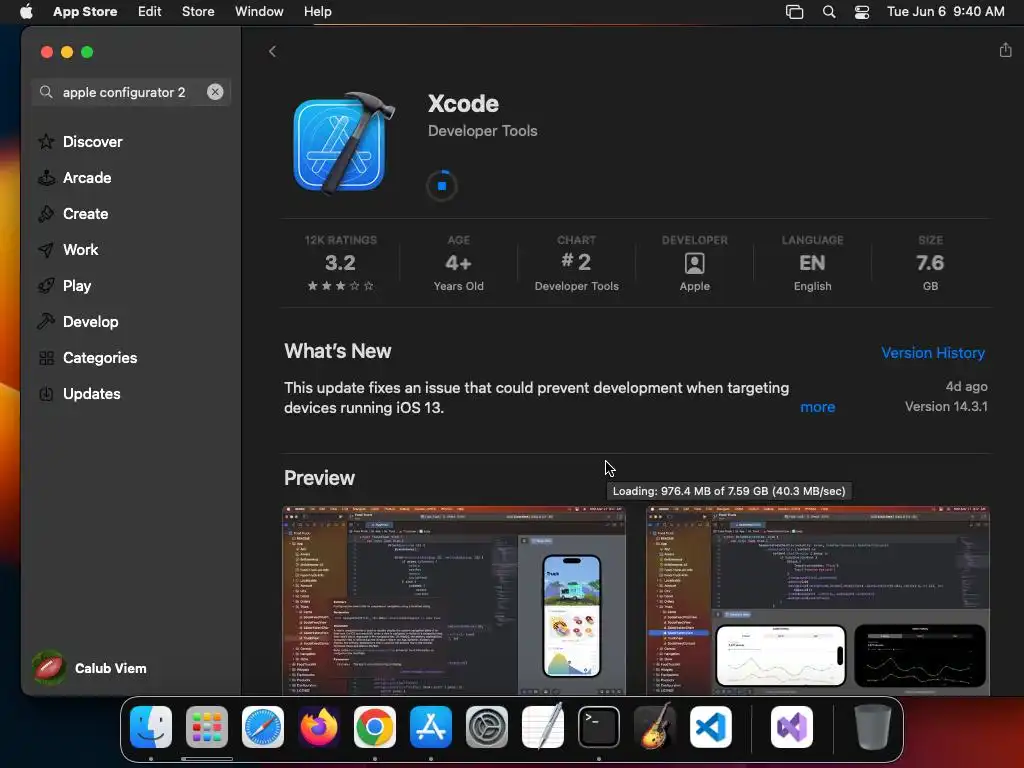Open System Settings from the Dock
Image resolution: width=1024 pixels, height=768 pixels.
487,727
